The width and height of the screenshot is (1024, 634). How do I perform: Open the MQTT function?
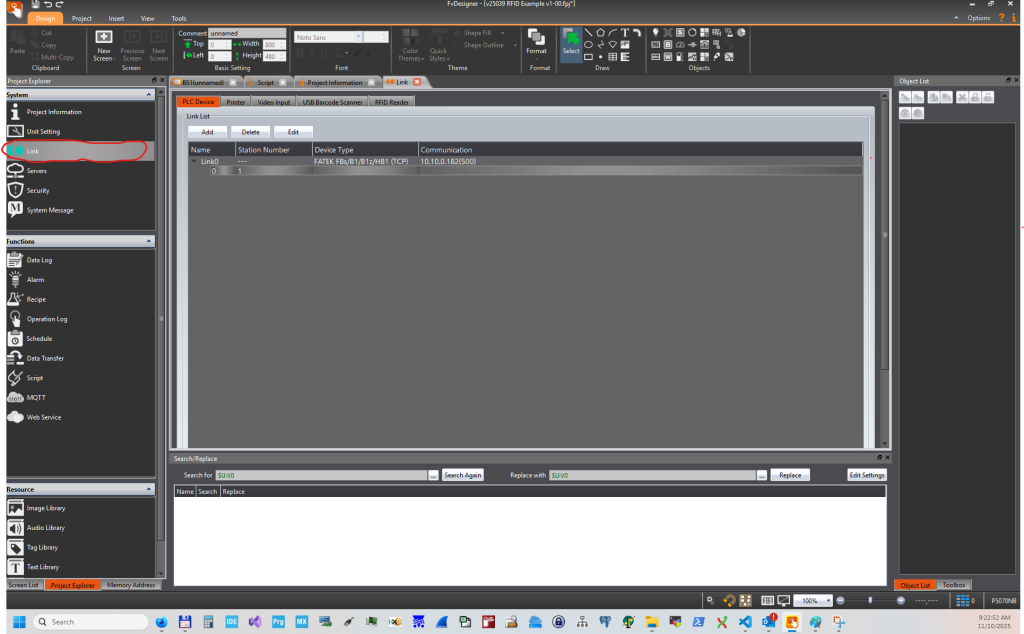point(36,397)
